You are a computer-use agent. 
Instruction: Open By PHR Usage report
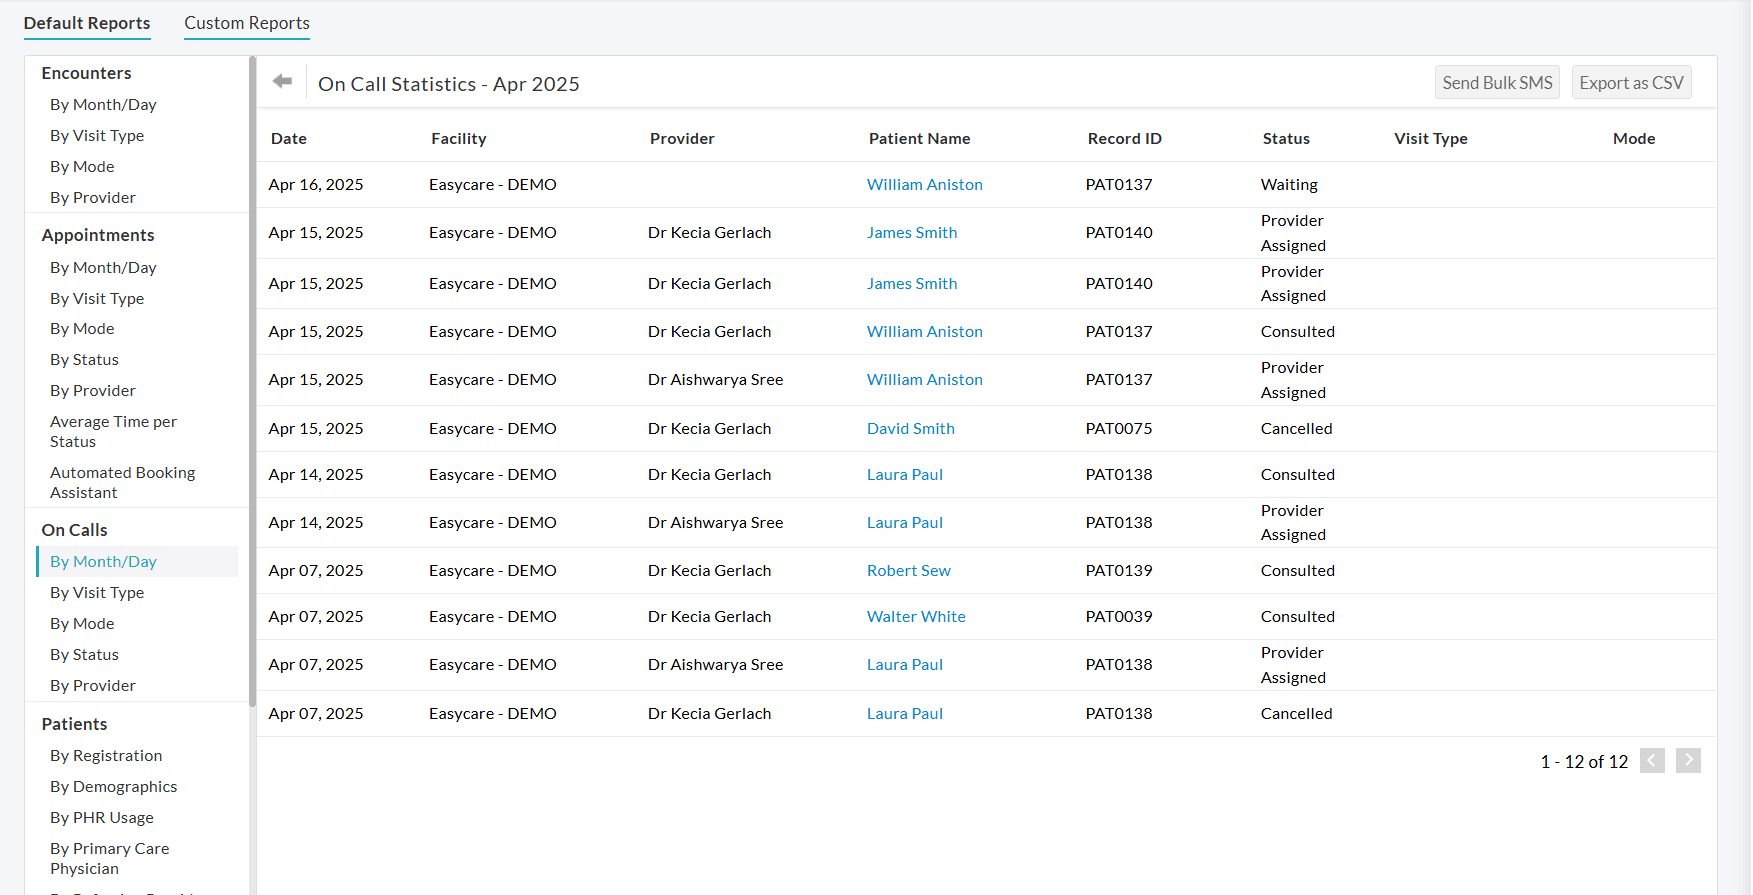pyautogui.click(x=102, y=818)
